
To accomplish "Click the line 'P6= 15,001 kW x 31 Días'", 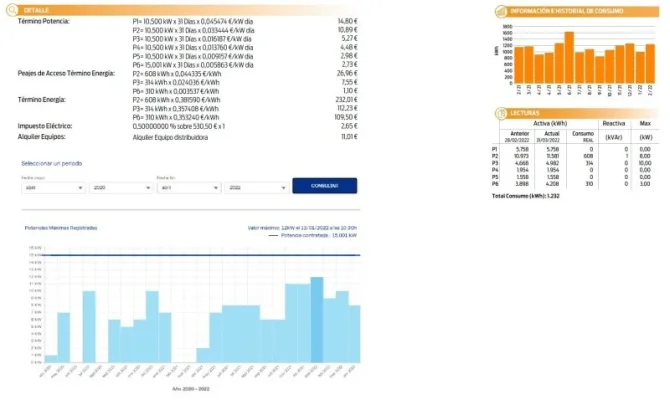I will click(x=193, y=65).
